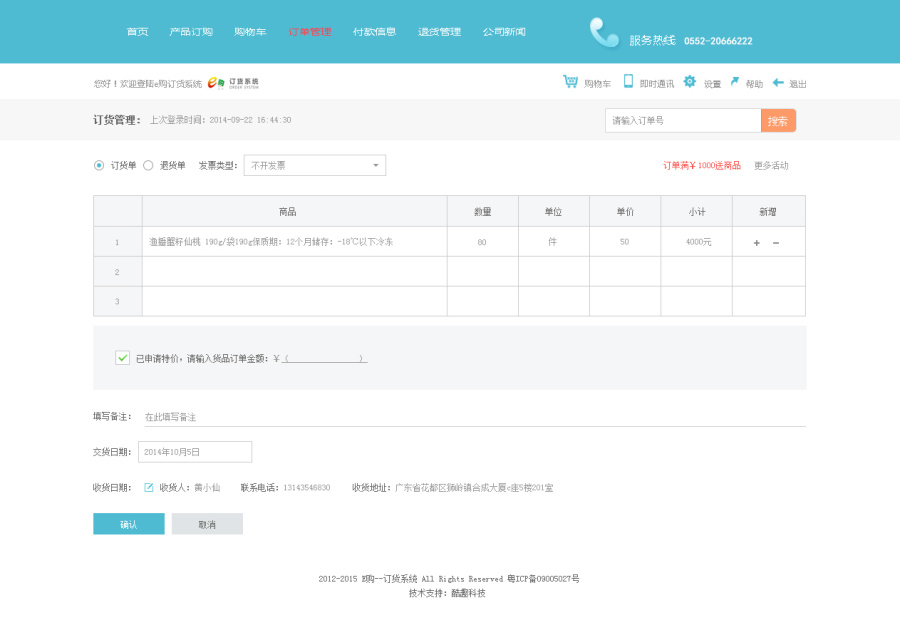Screen dimensions: 900x630
Task: Log out using the exit arrow icon
Action: [x=779, y=82]
